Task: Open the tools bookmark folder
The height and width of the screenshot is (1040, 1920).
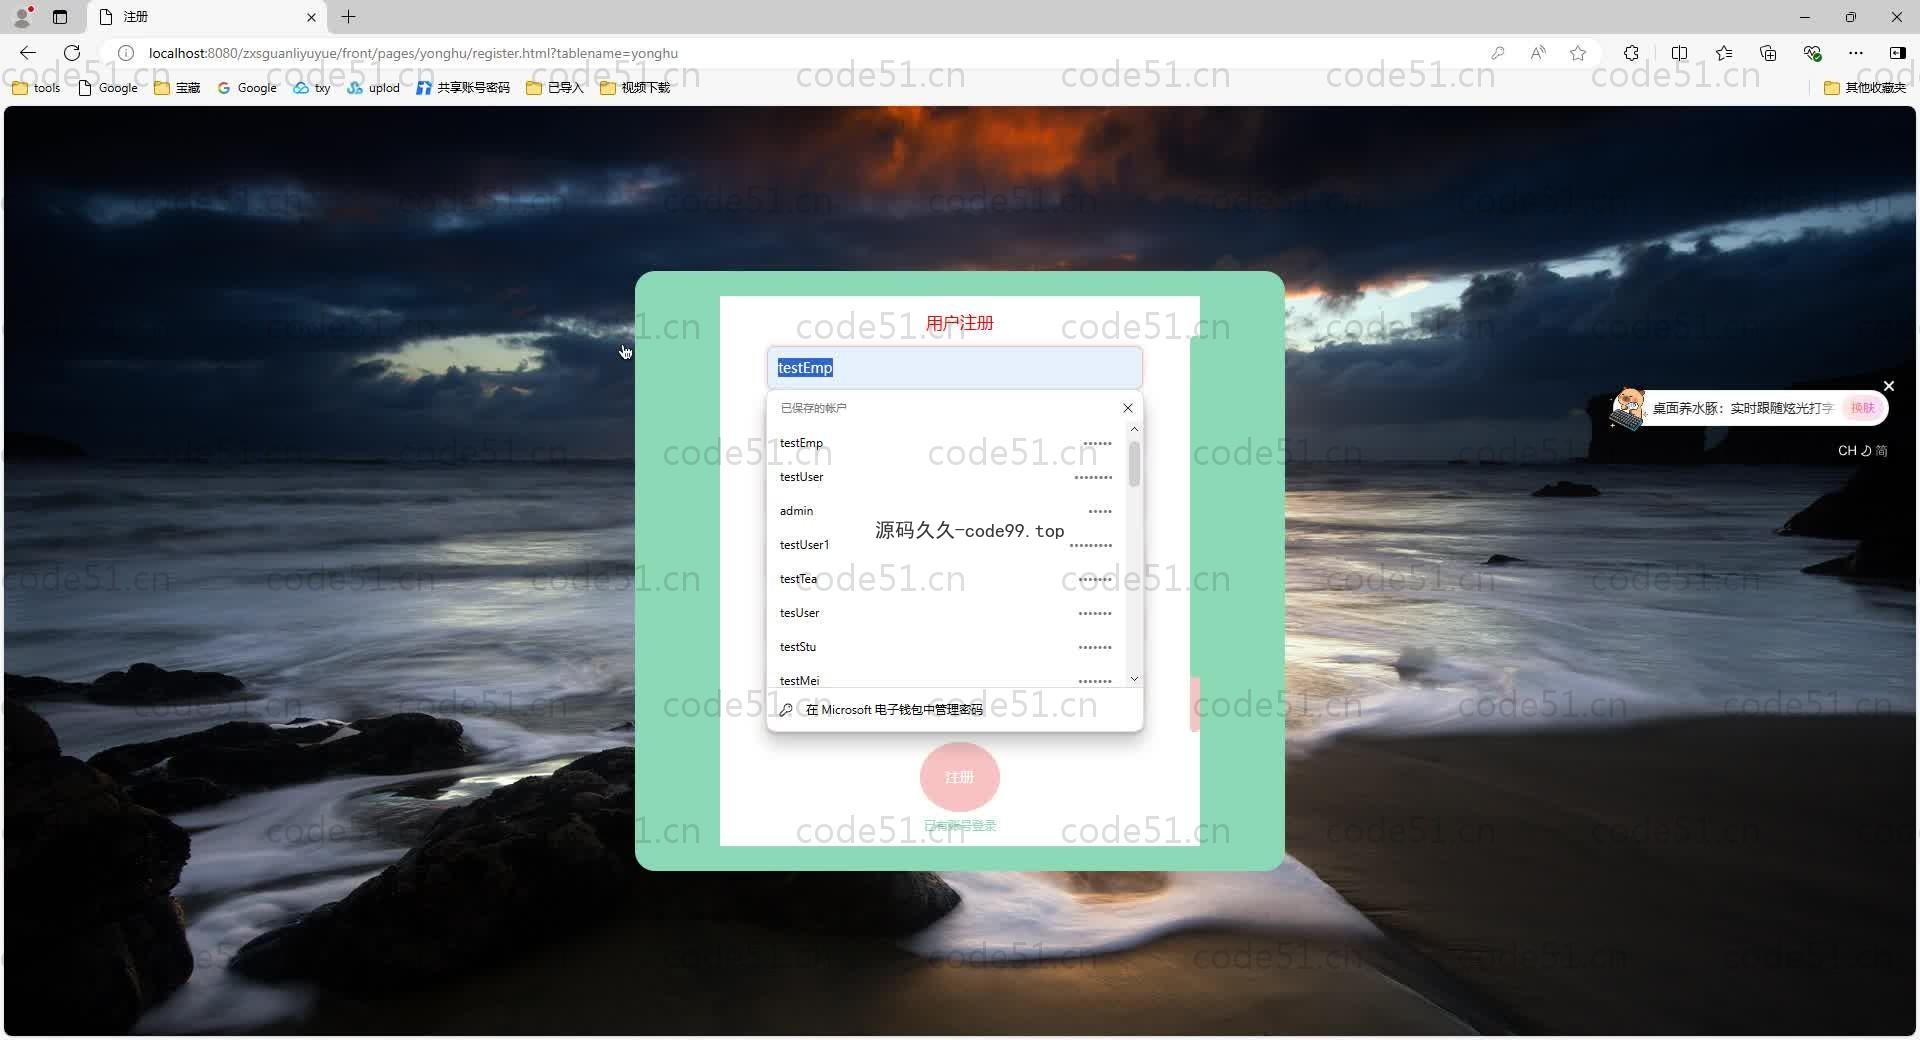Action: 36,88
